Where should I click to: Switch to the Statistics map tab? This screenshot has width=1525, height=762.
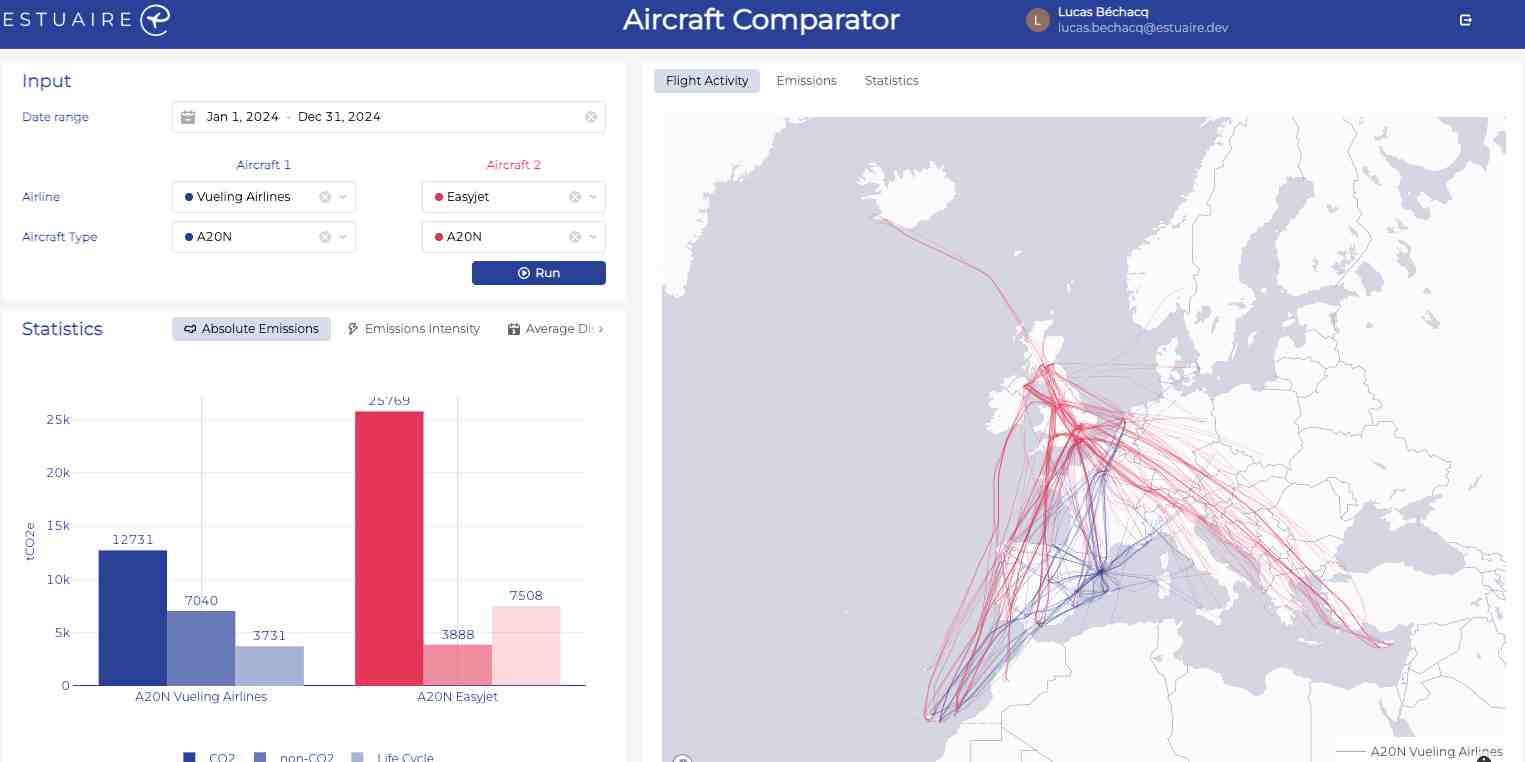[x=891, y=81]
